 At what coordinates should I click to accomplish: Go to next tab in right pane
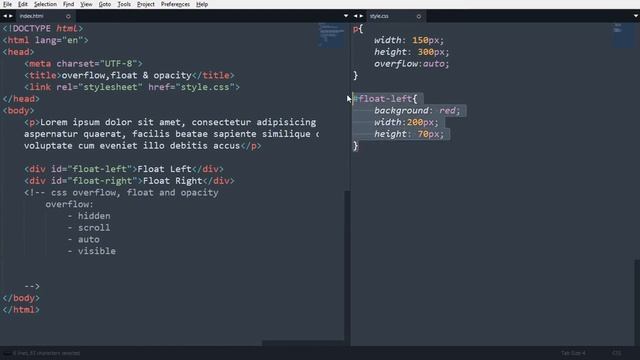(x=361, y=16)
